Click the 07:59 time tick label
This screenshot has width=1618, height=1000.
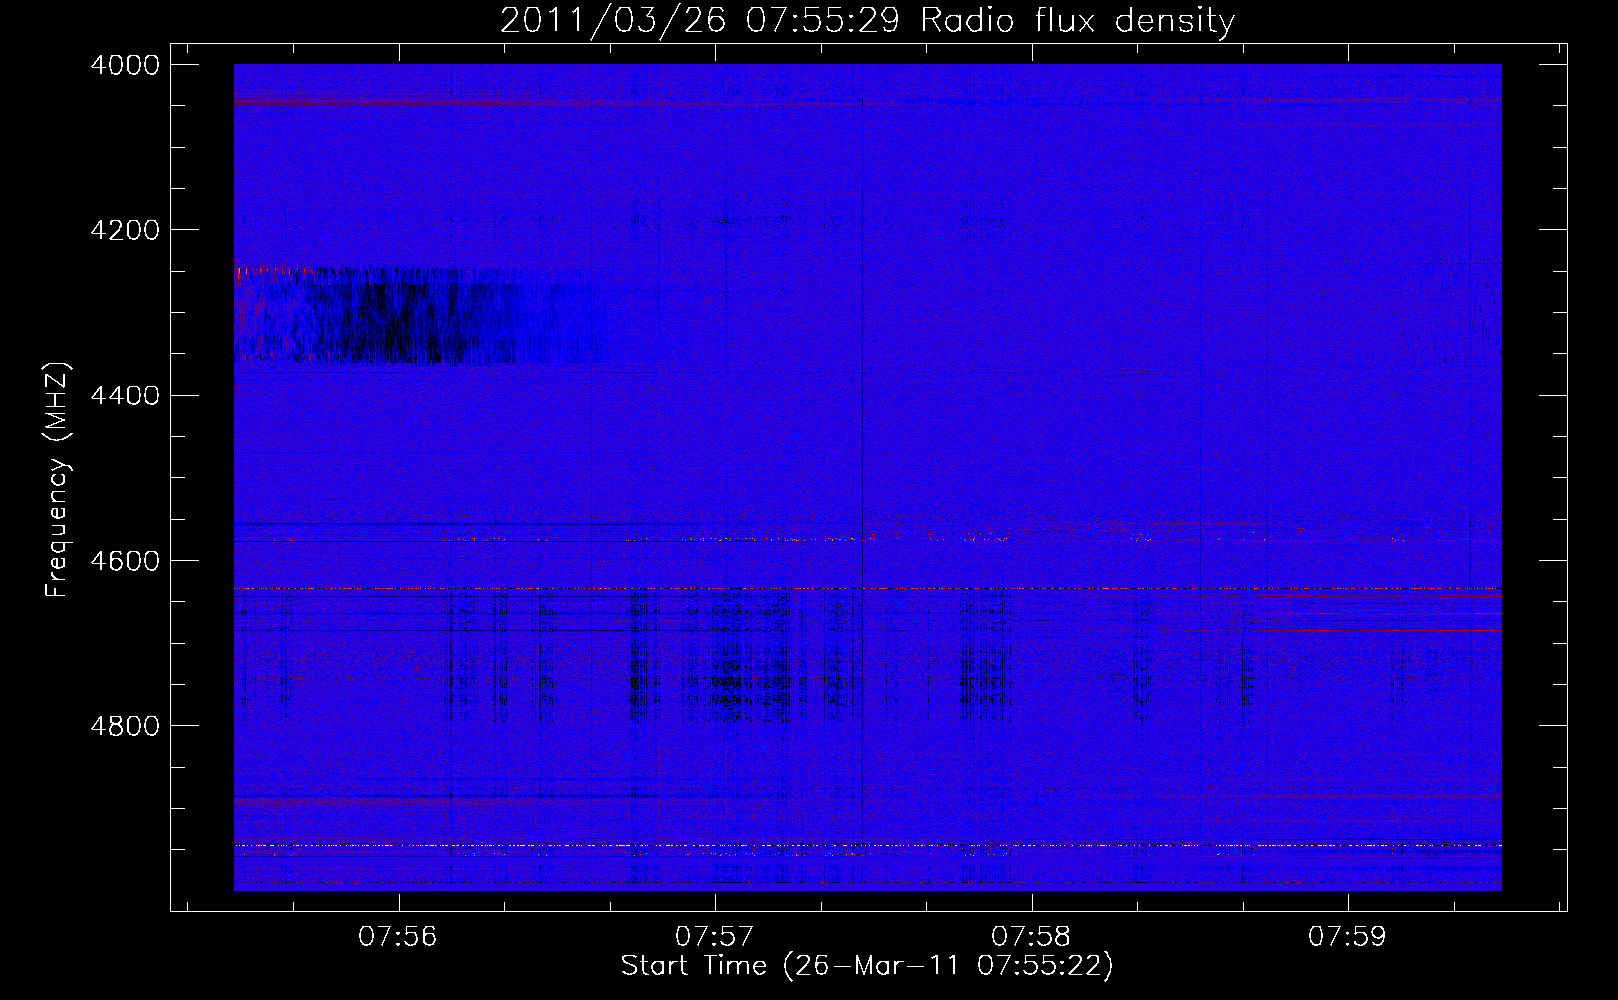coord(1347,937)
